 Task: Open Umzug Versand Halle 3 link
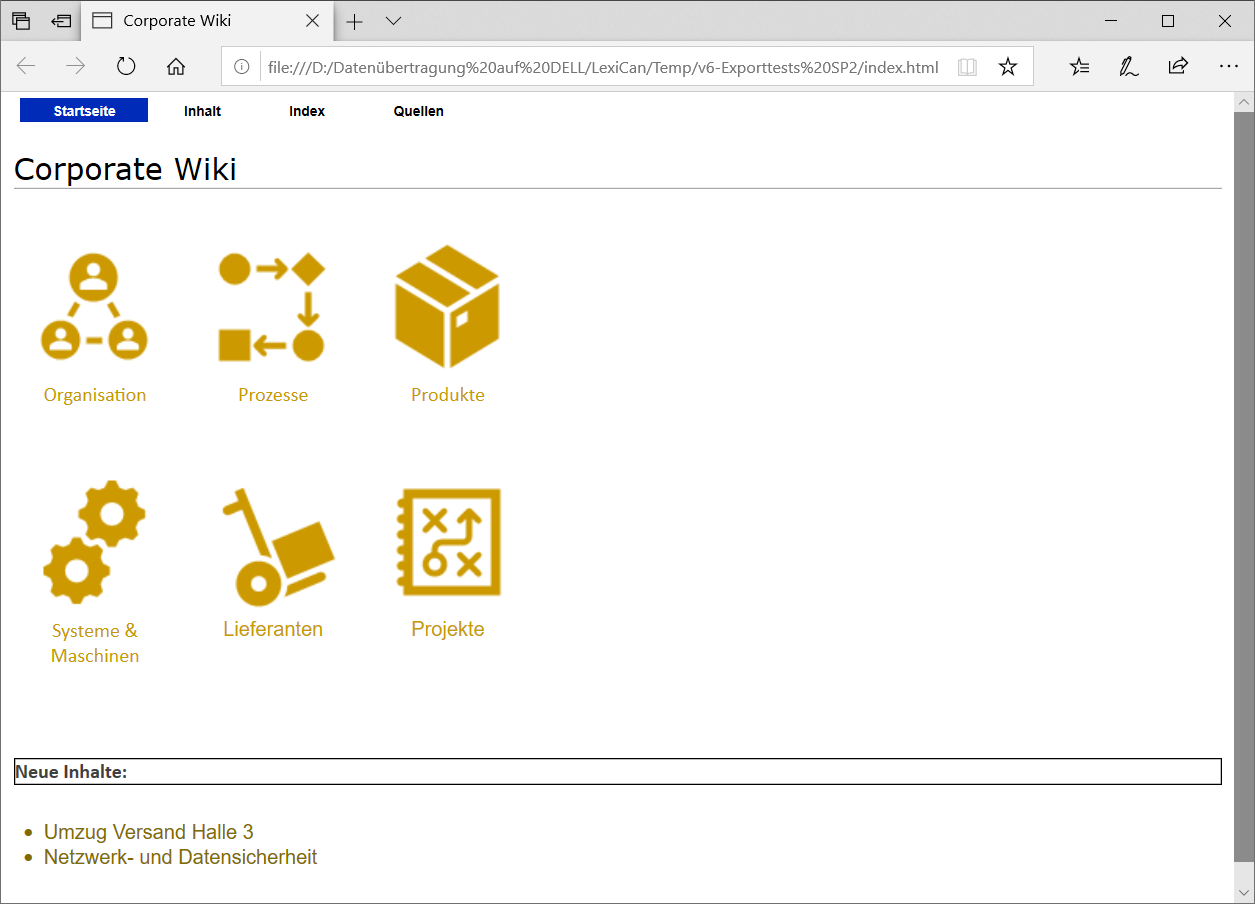149,832
